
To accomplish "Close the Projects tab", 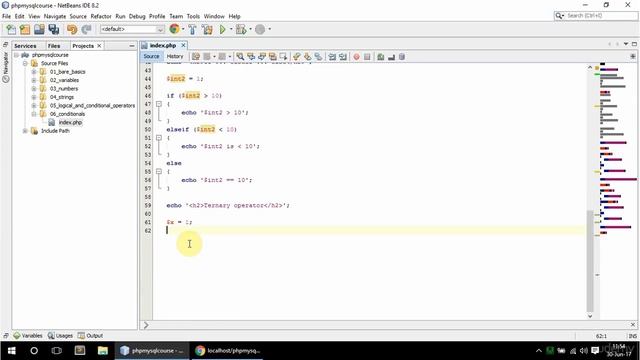I will pos(99,46).
